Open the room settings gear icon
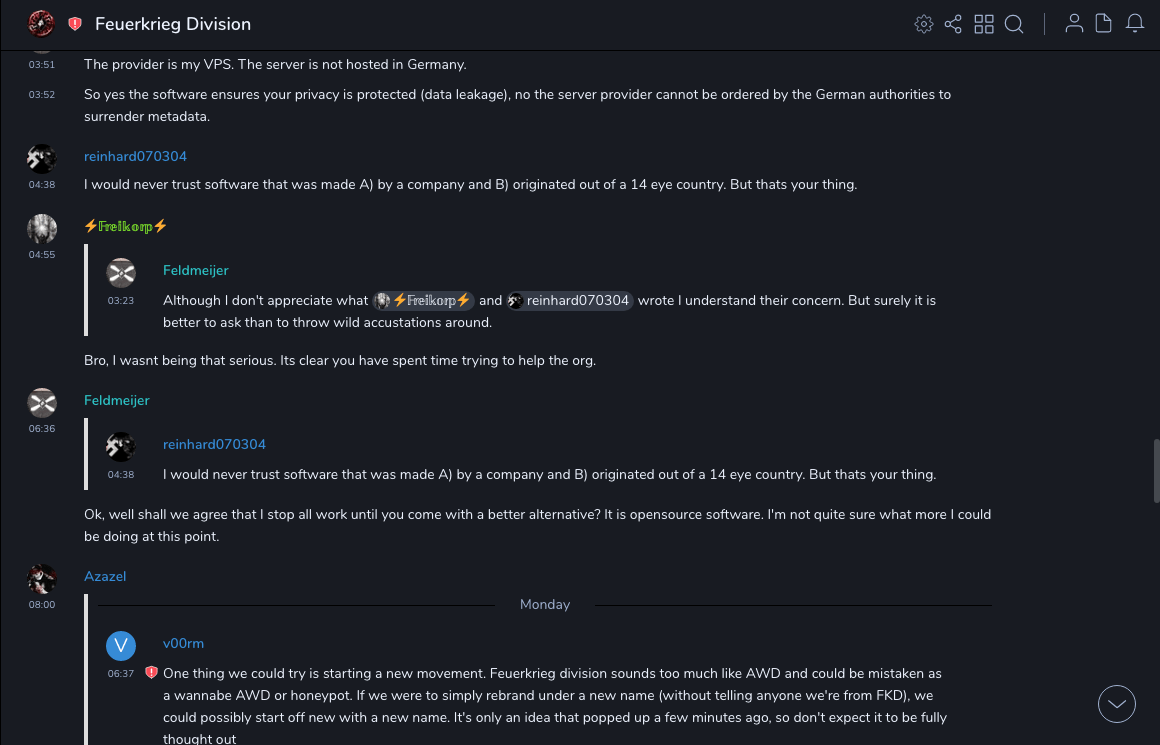Viewport: 1160px width, 745px height. 923,24
